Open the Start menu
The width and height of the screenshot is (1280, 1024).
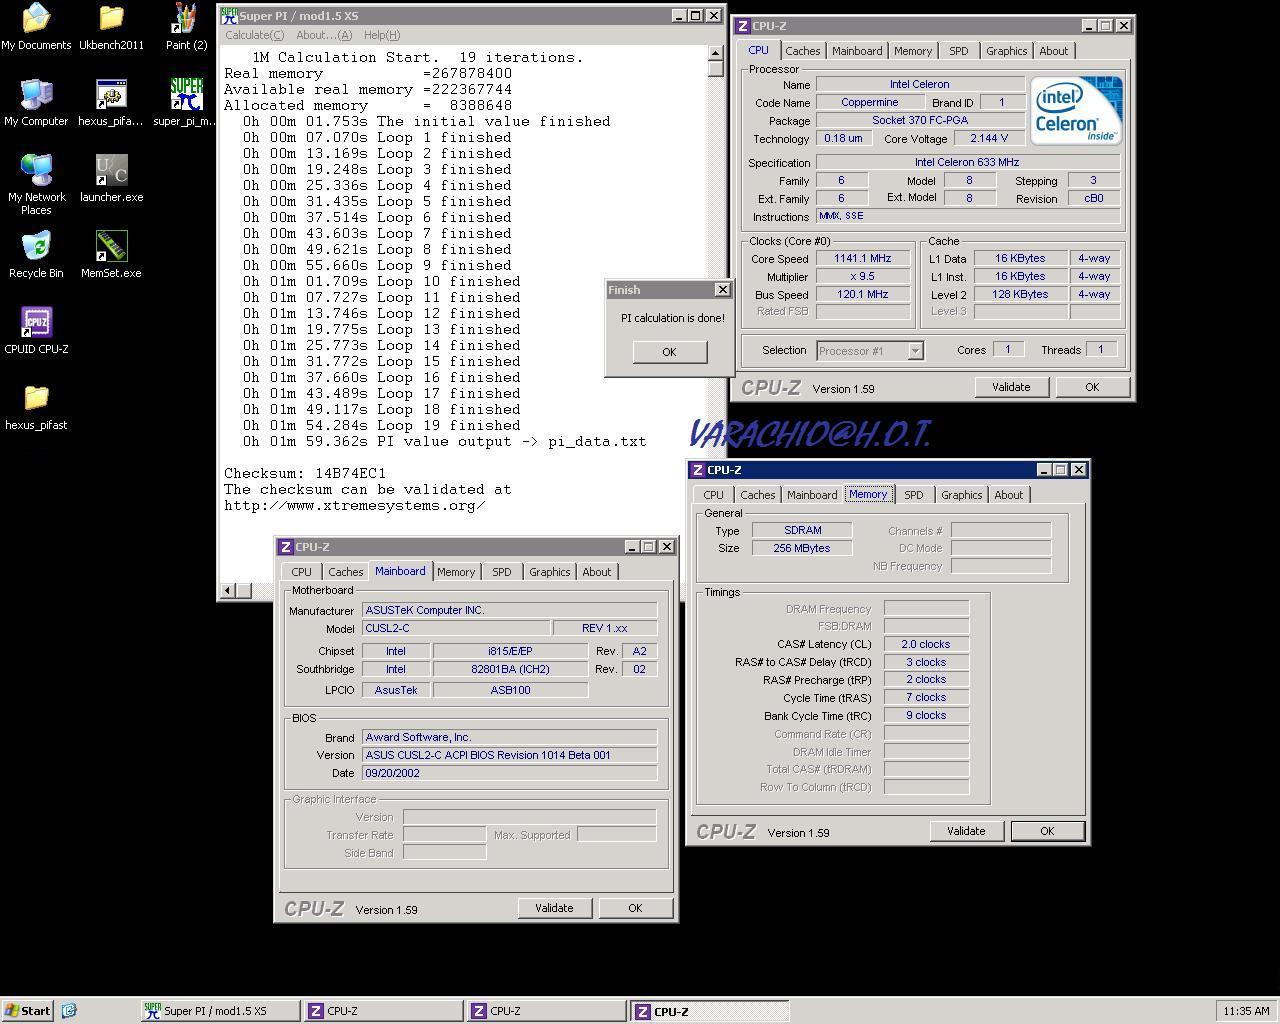28,1011
